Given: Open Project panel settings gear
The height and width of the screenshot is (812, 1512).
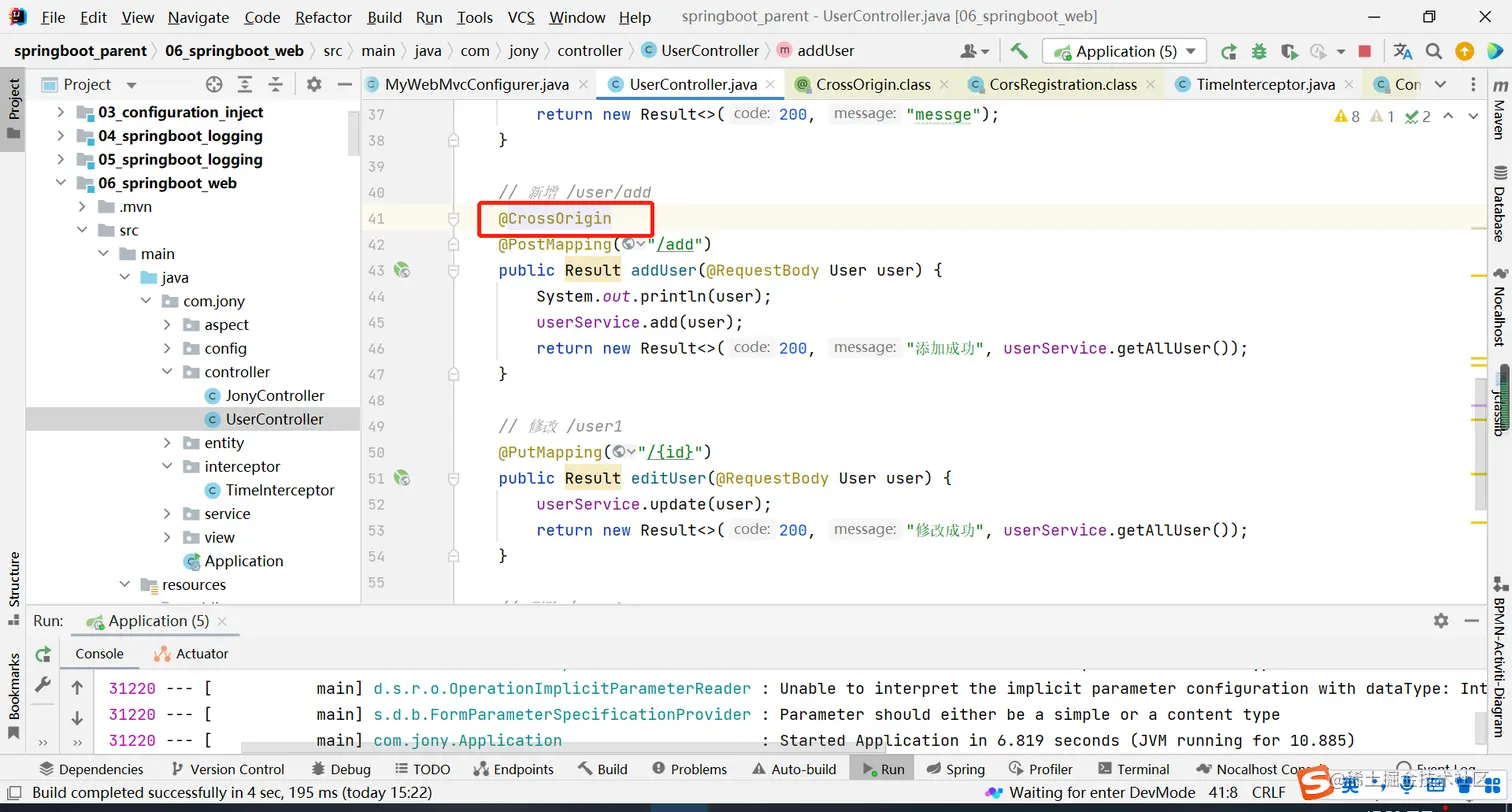Looking at the screenshot, I should coord(314,85).
